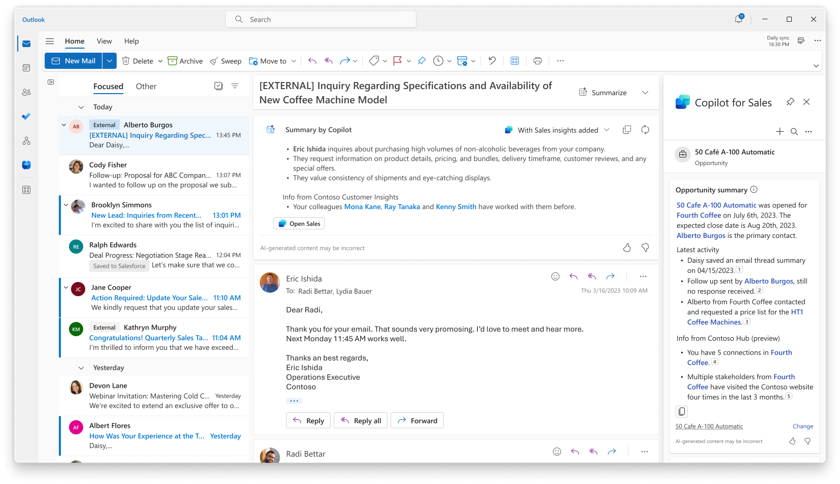The height and width of the screenshot is (484, 840).
Task: Click the Summarize button
Action: coord(603,93)
